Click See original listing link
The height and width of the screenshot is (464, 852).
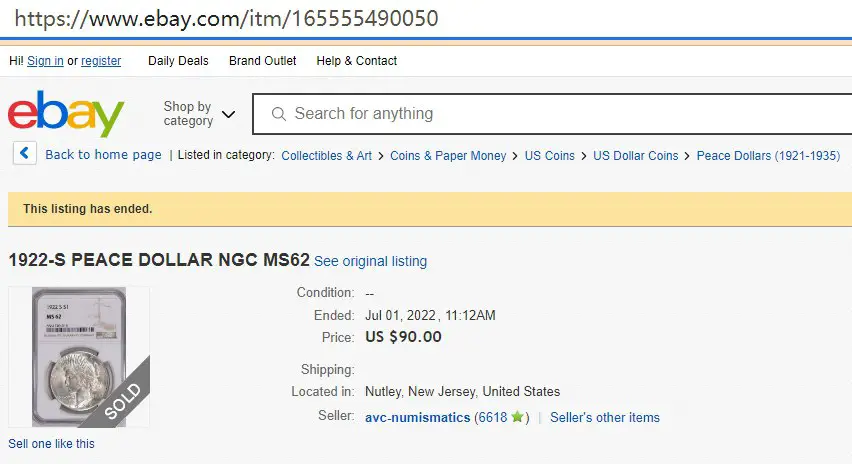point(371,261)
